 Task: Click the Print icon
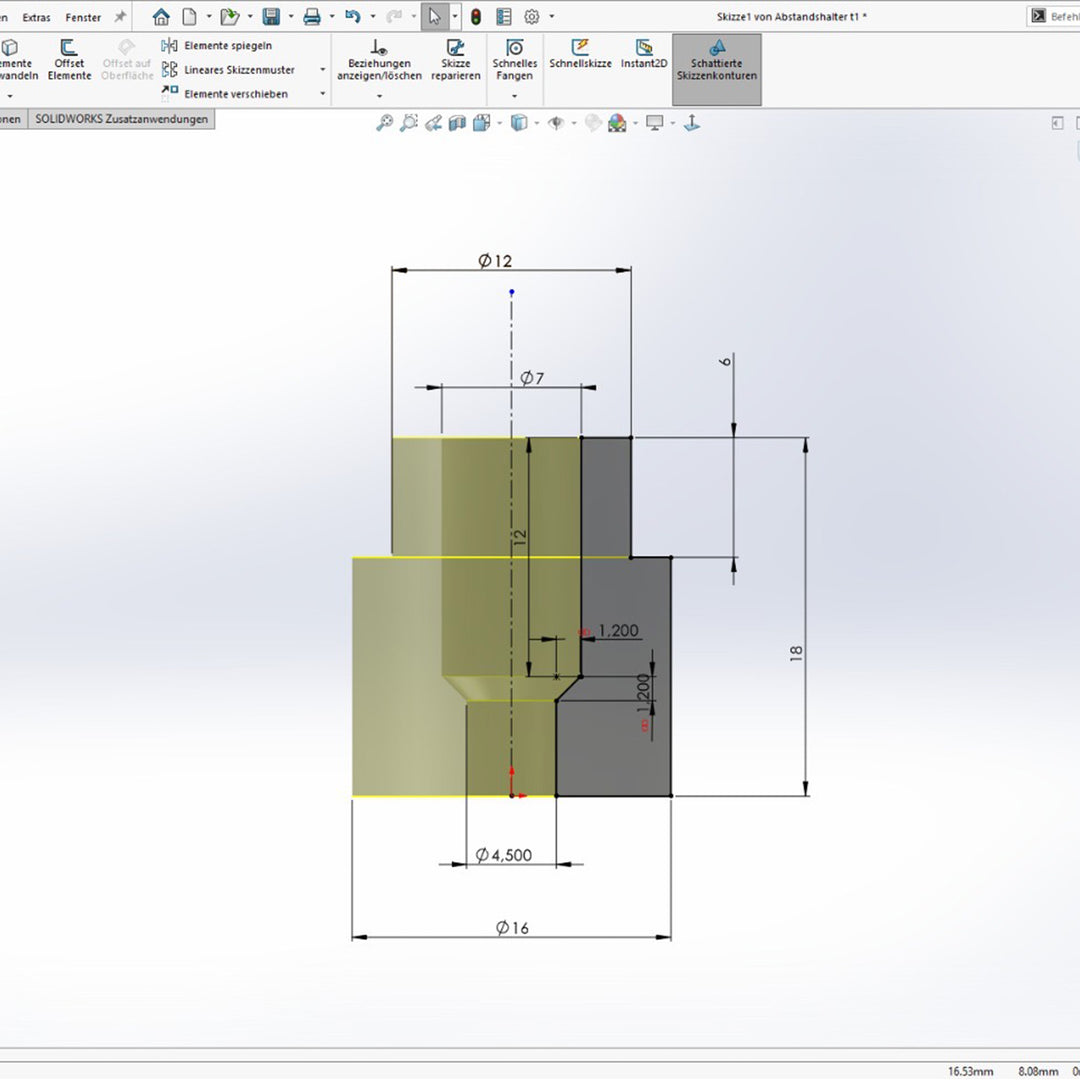[312, 17]
